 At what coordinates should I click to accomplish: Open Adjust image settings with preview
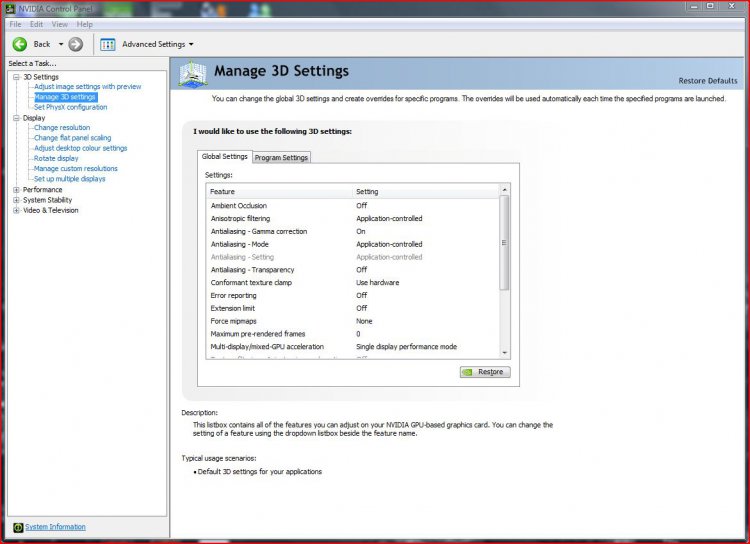(x=88, y=87)
